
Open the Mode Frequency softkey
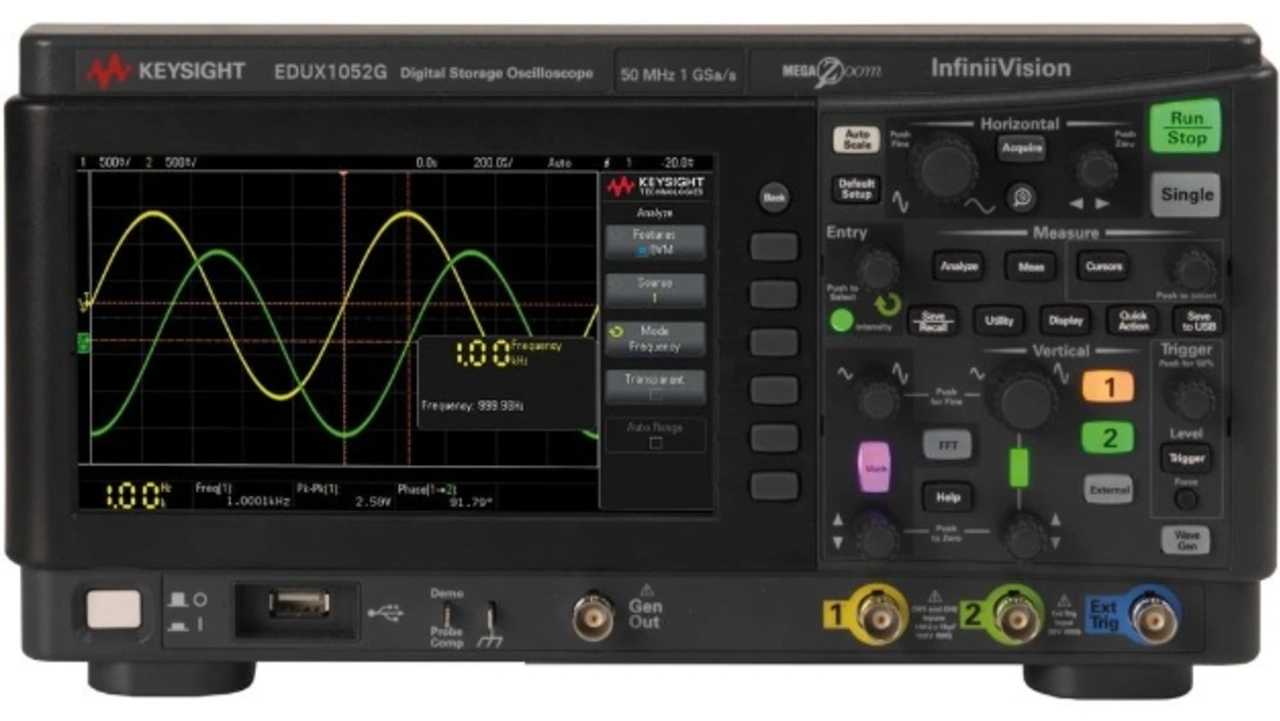[x=655, y=338]
